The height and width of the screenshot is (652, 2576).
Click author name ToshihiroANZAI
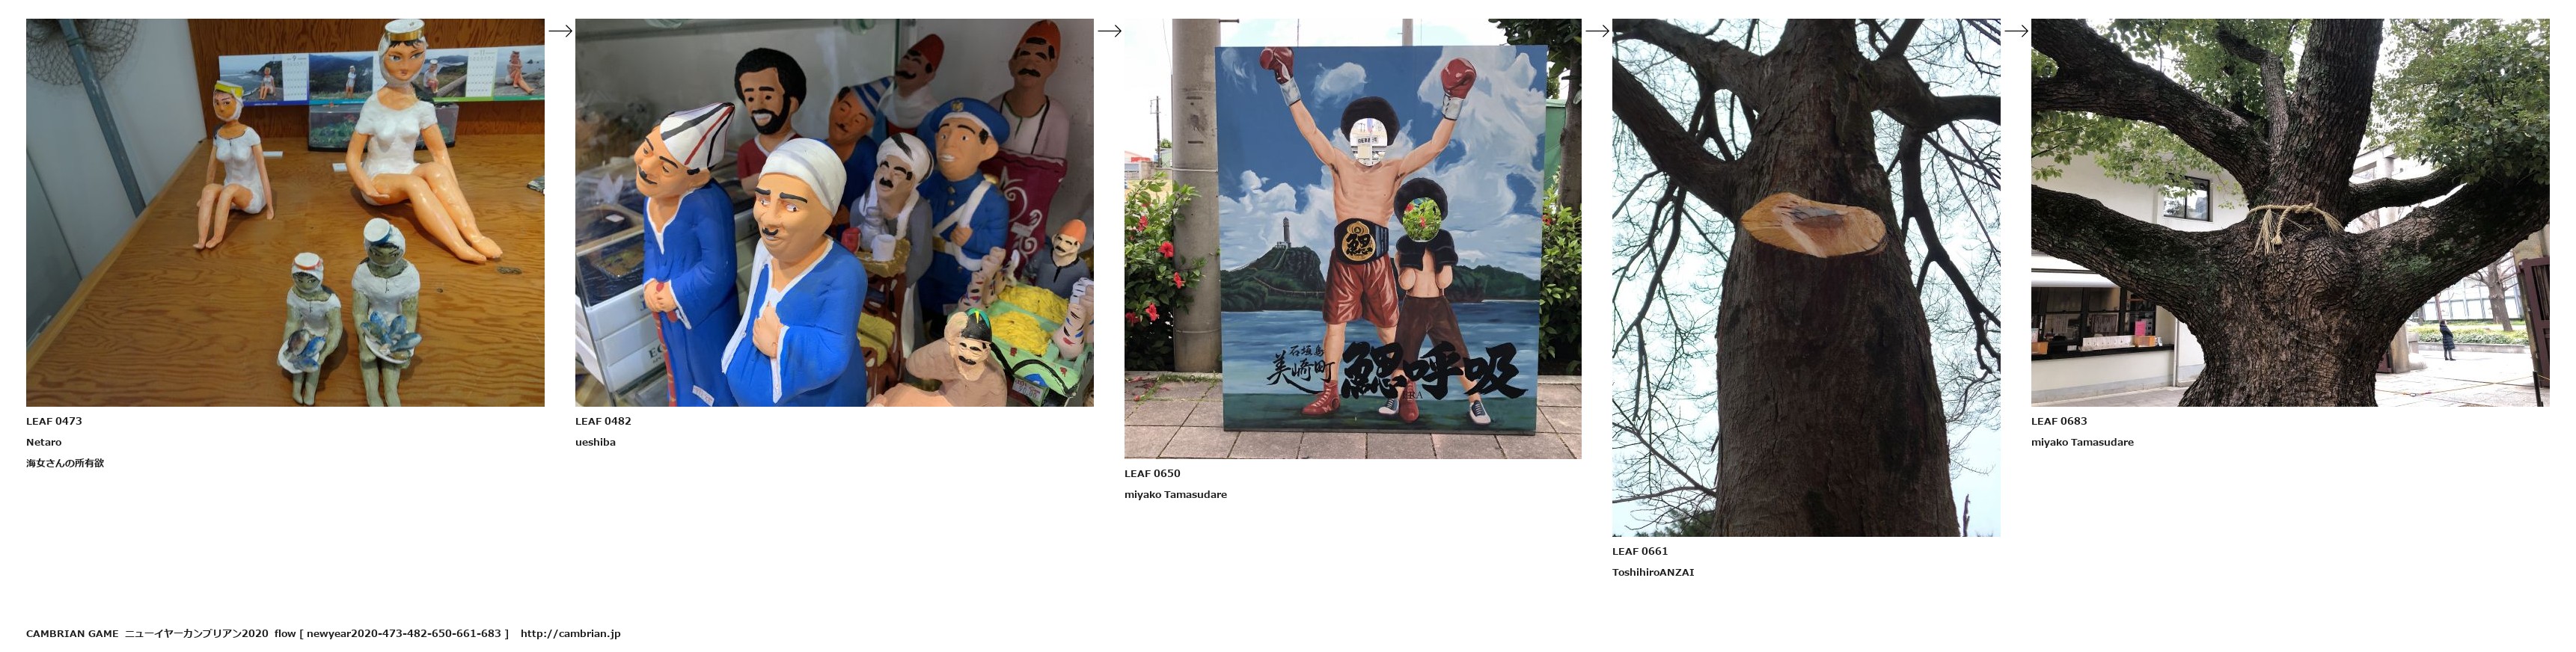point(1653,572)
